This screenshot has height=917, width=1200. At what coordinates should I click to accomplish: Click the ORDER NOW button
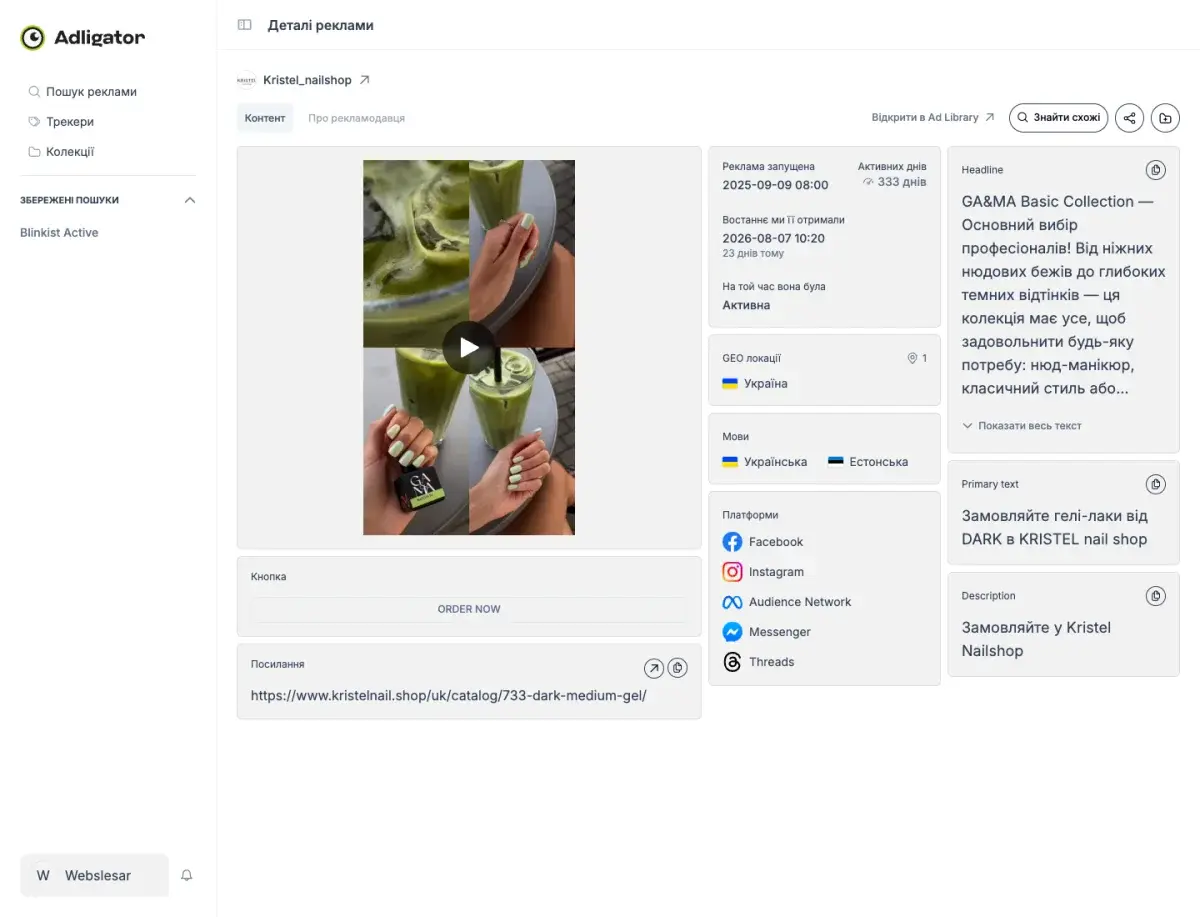[469, 609]
